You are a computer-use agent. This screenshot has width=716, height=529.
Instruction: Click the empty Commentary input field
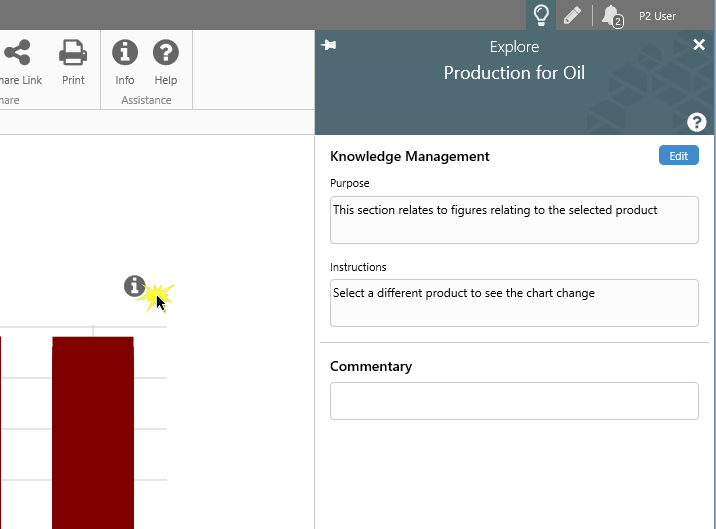(x=514, y=401)
